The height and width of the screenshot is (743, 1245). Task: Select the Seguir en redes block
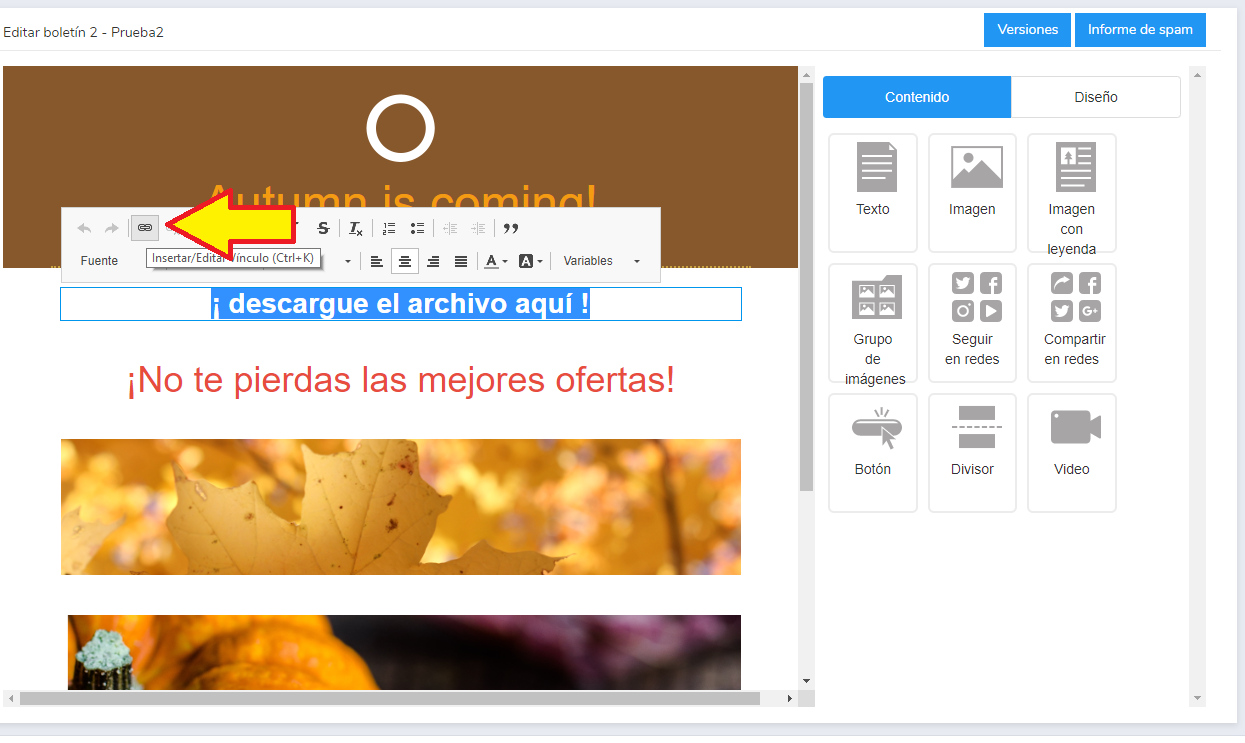point(972,323)
